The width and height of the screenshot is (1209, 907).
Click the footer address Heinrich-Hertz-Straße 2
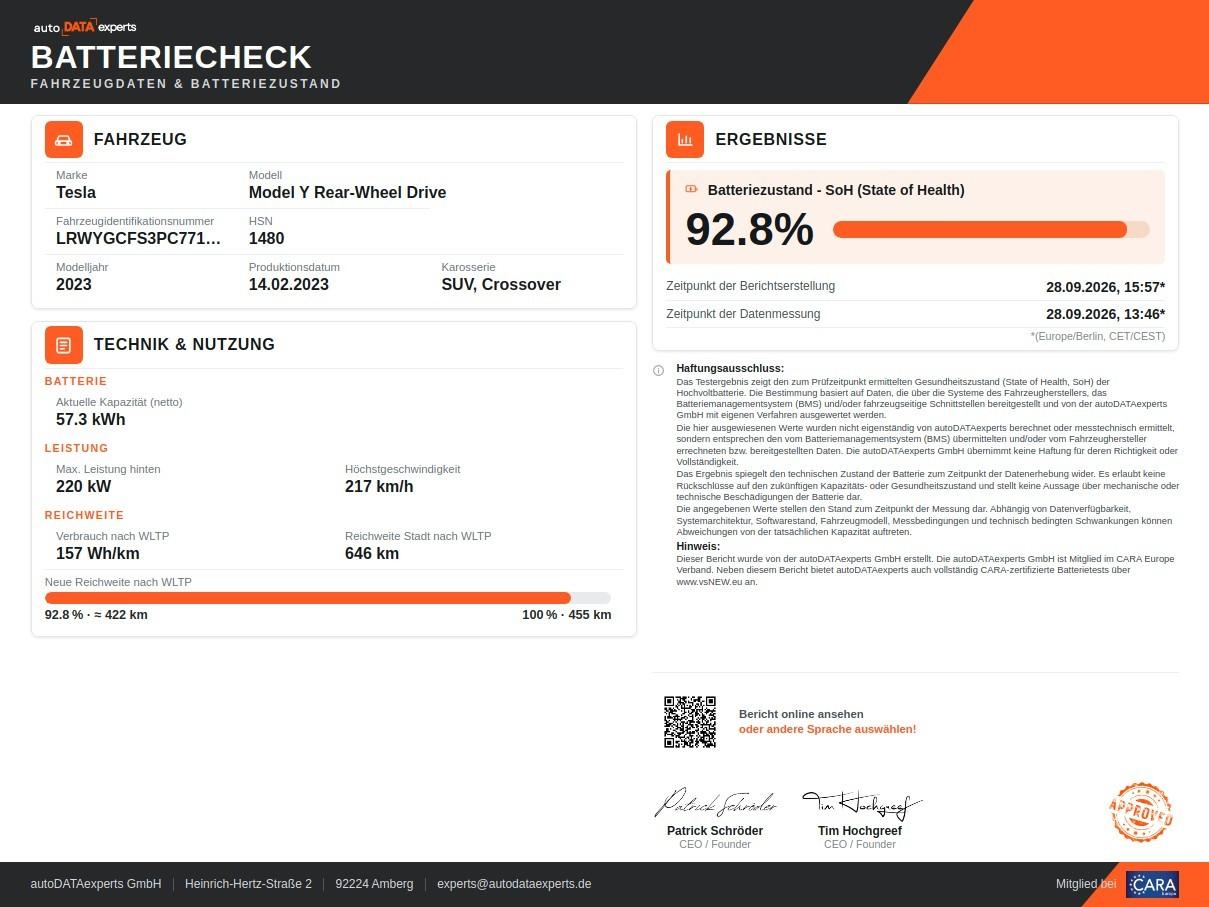[x=249, y=884]
